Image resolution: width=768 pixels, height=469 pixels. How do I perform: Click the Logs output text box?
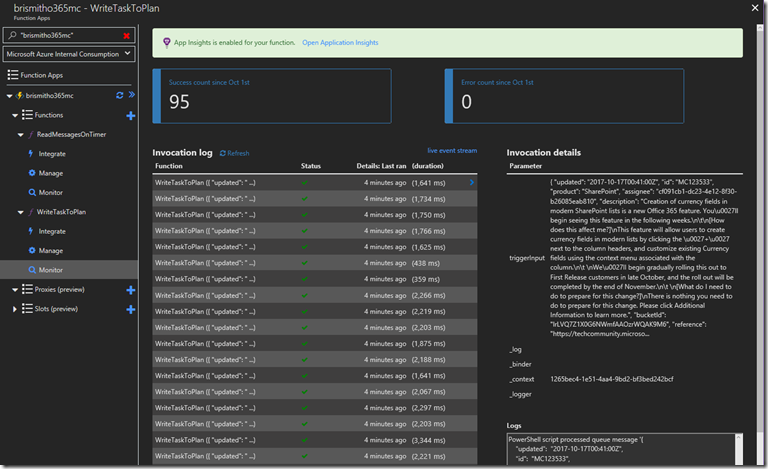(x=620, y=449)
